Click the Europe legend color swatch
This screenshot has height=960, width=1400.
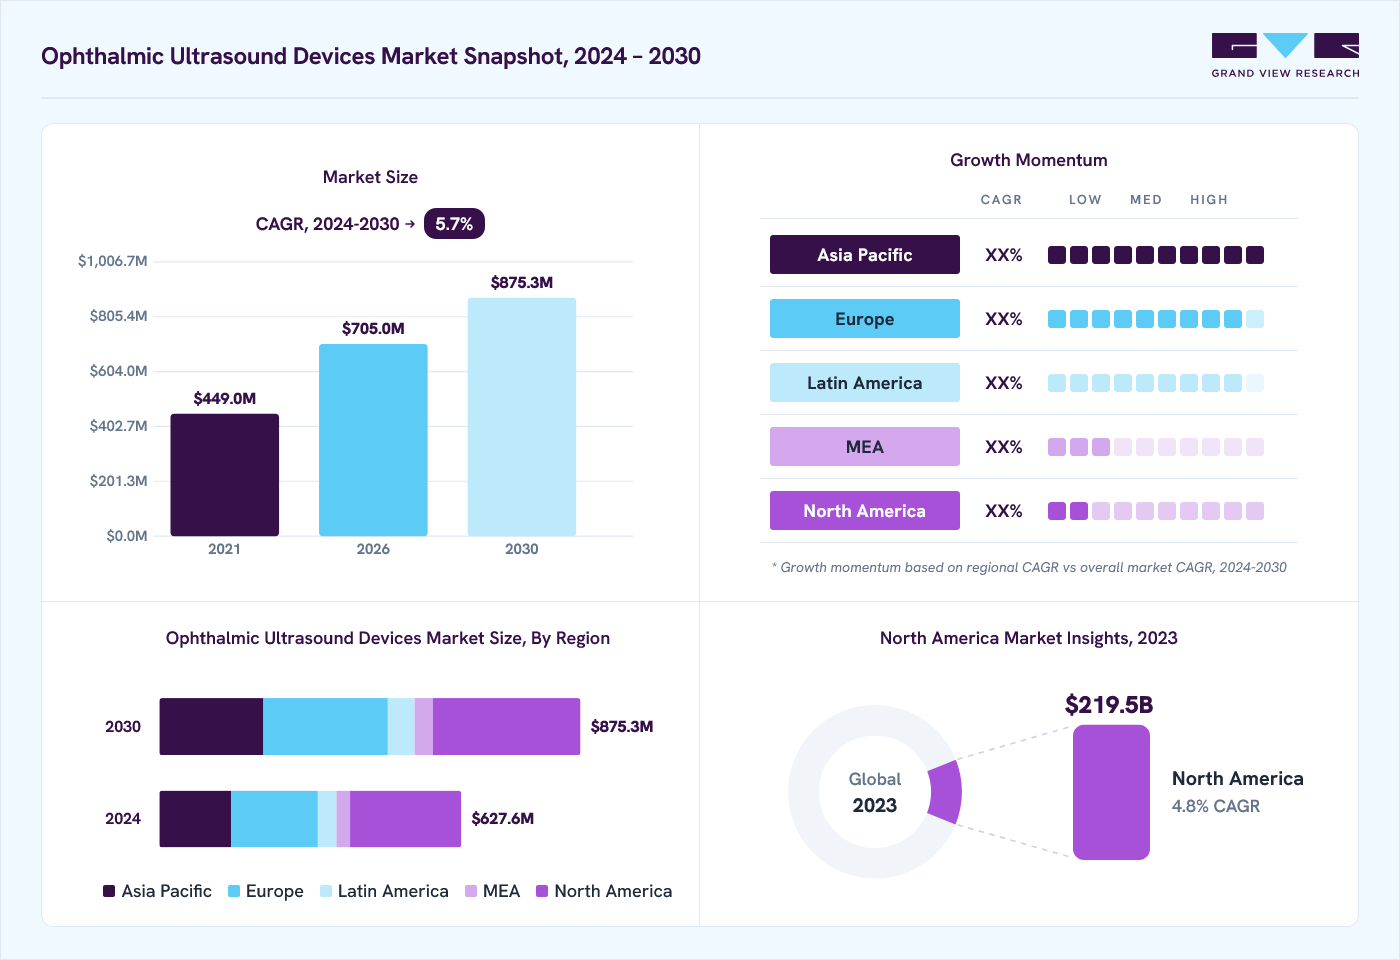pos(234,891)
